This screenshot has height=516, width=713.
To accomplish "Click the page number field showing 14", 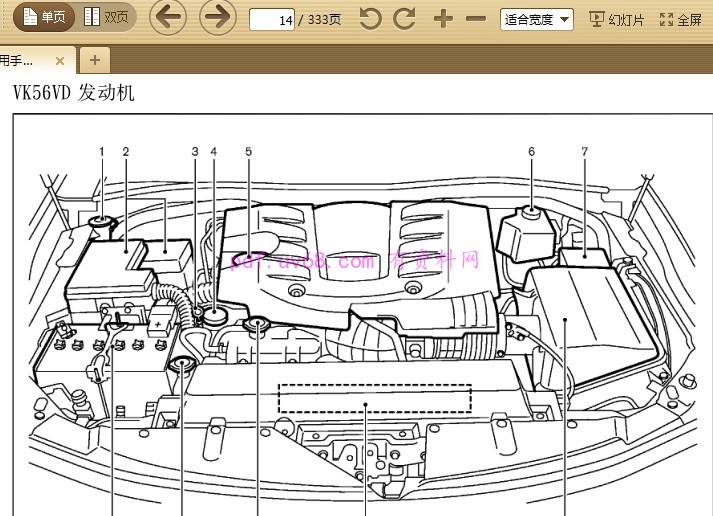I will tap(272, 19).
